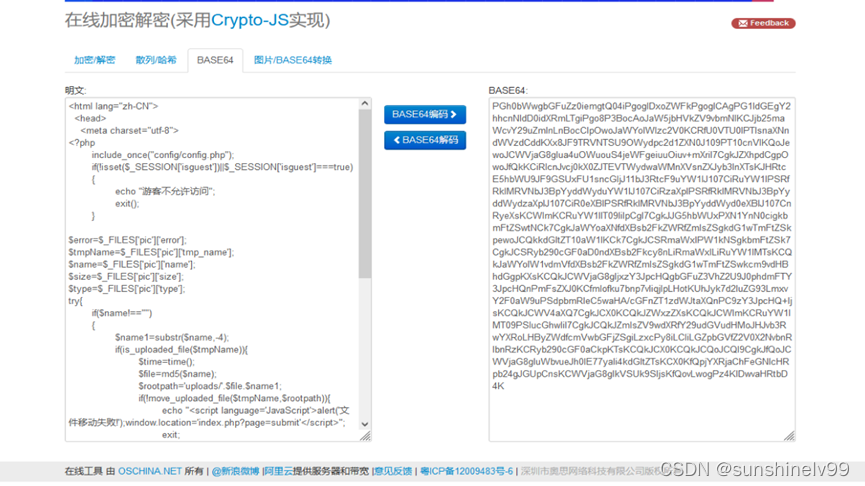Viewport: 865px width, 486px height.
Task: Select the BASE64 tab
Action: (215, 60)
